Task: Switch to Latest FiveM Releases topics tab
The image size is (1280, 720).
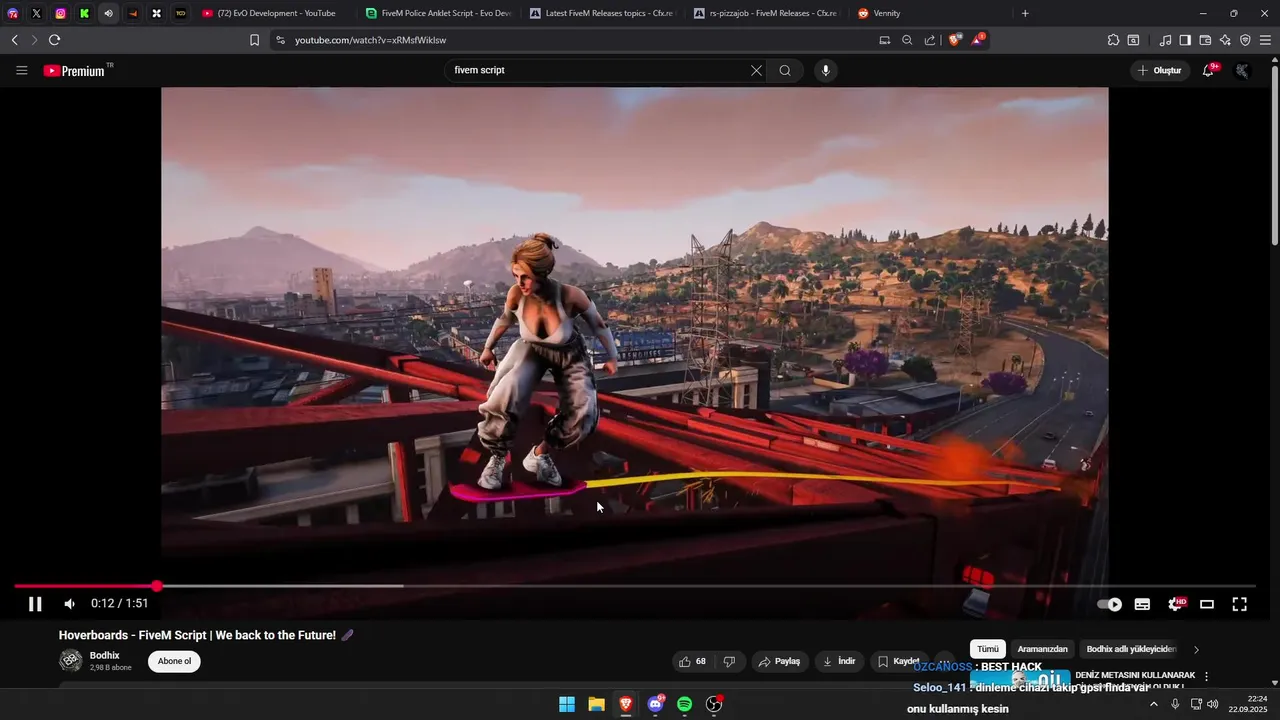Action: tap(603, 13)
